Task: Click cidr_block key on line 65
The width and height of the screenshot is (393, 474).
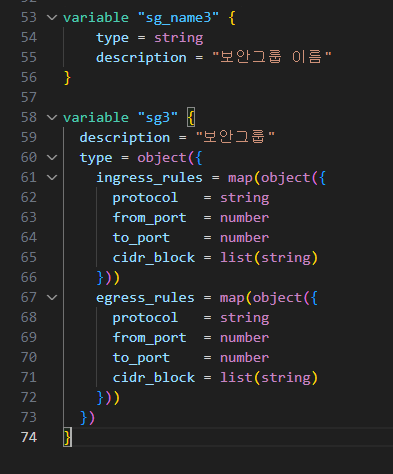Action: click(154, 258)
